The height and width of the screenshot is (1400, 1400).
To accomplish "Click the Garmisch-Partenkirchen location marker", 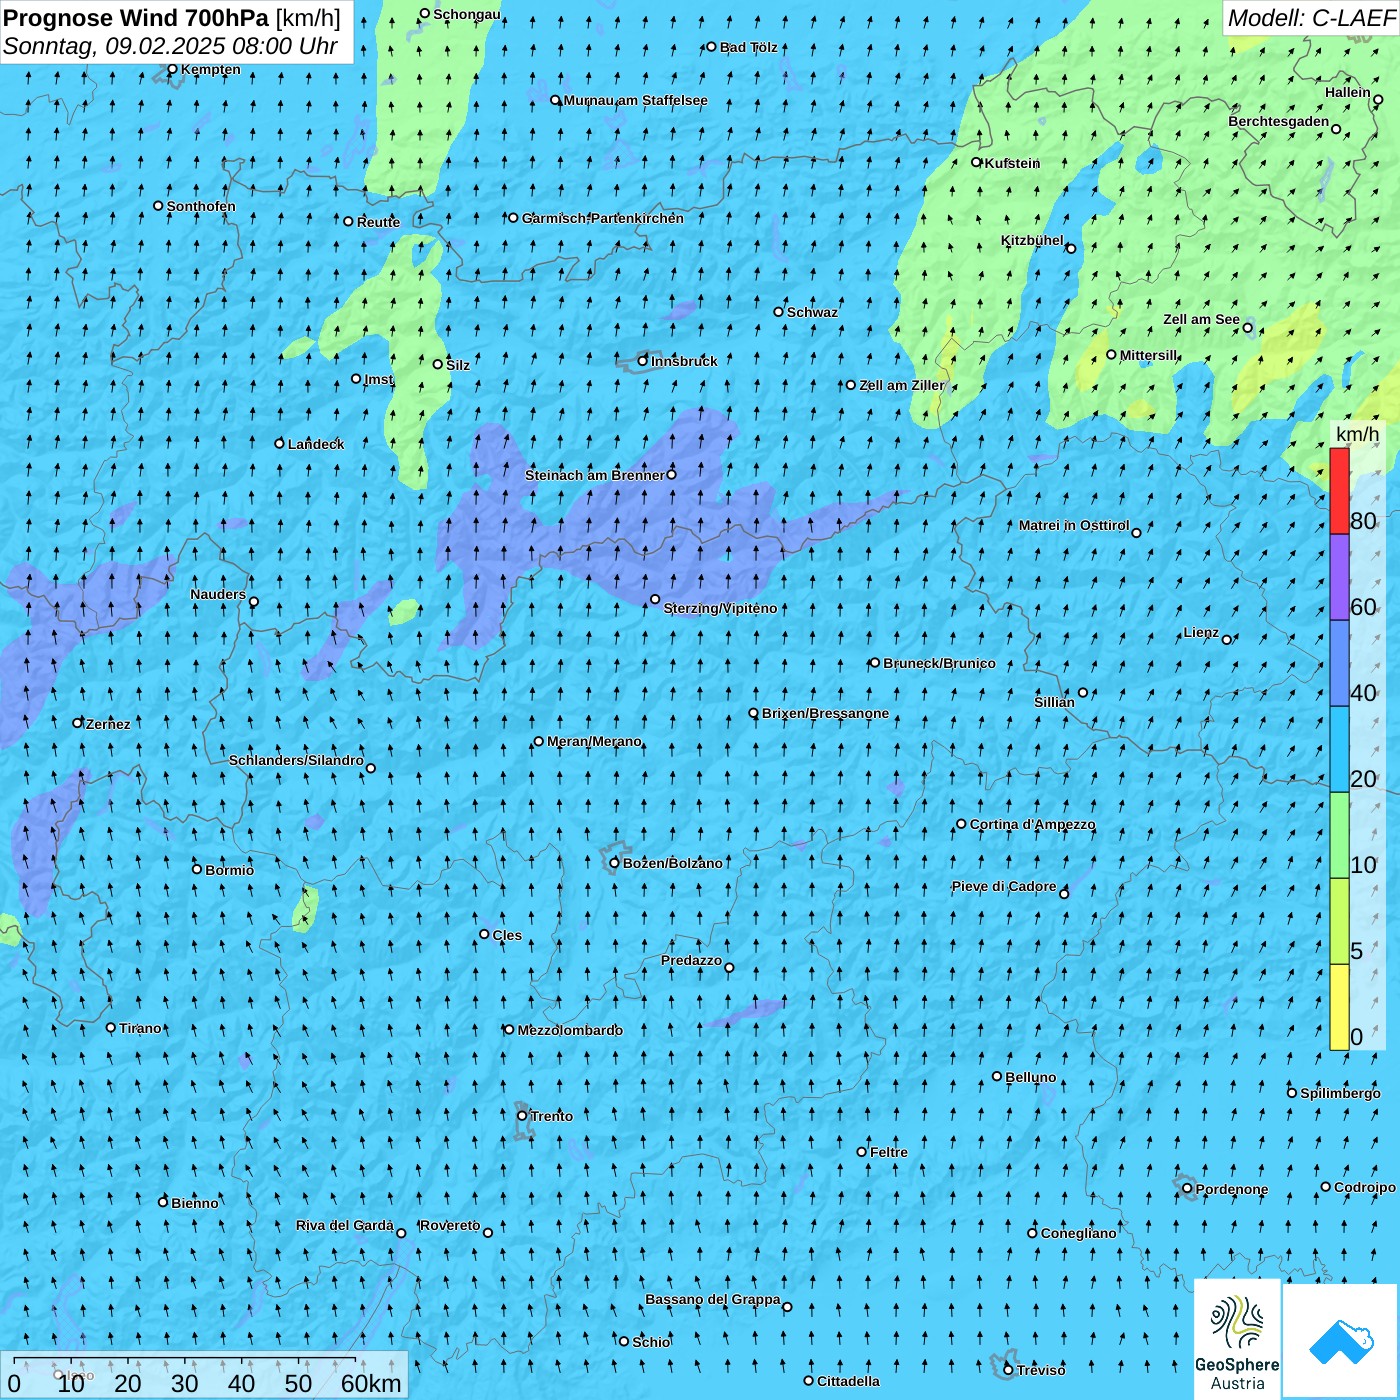I will (x=513, y=217).
